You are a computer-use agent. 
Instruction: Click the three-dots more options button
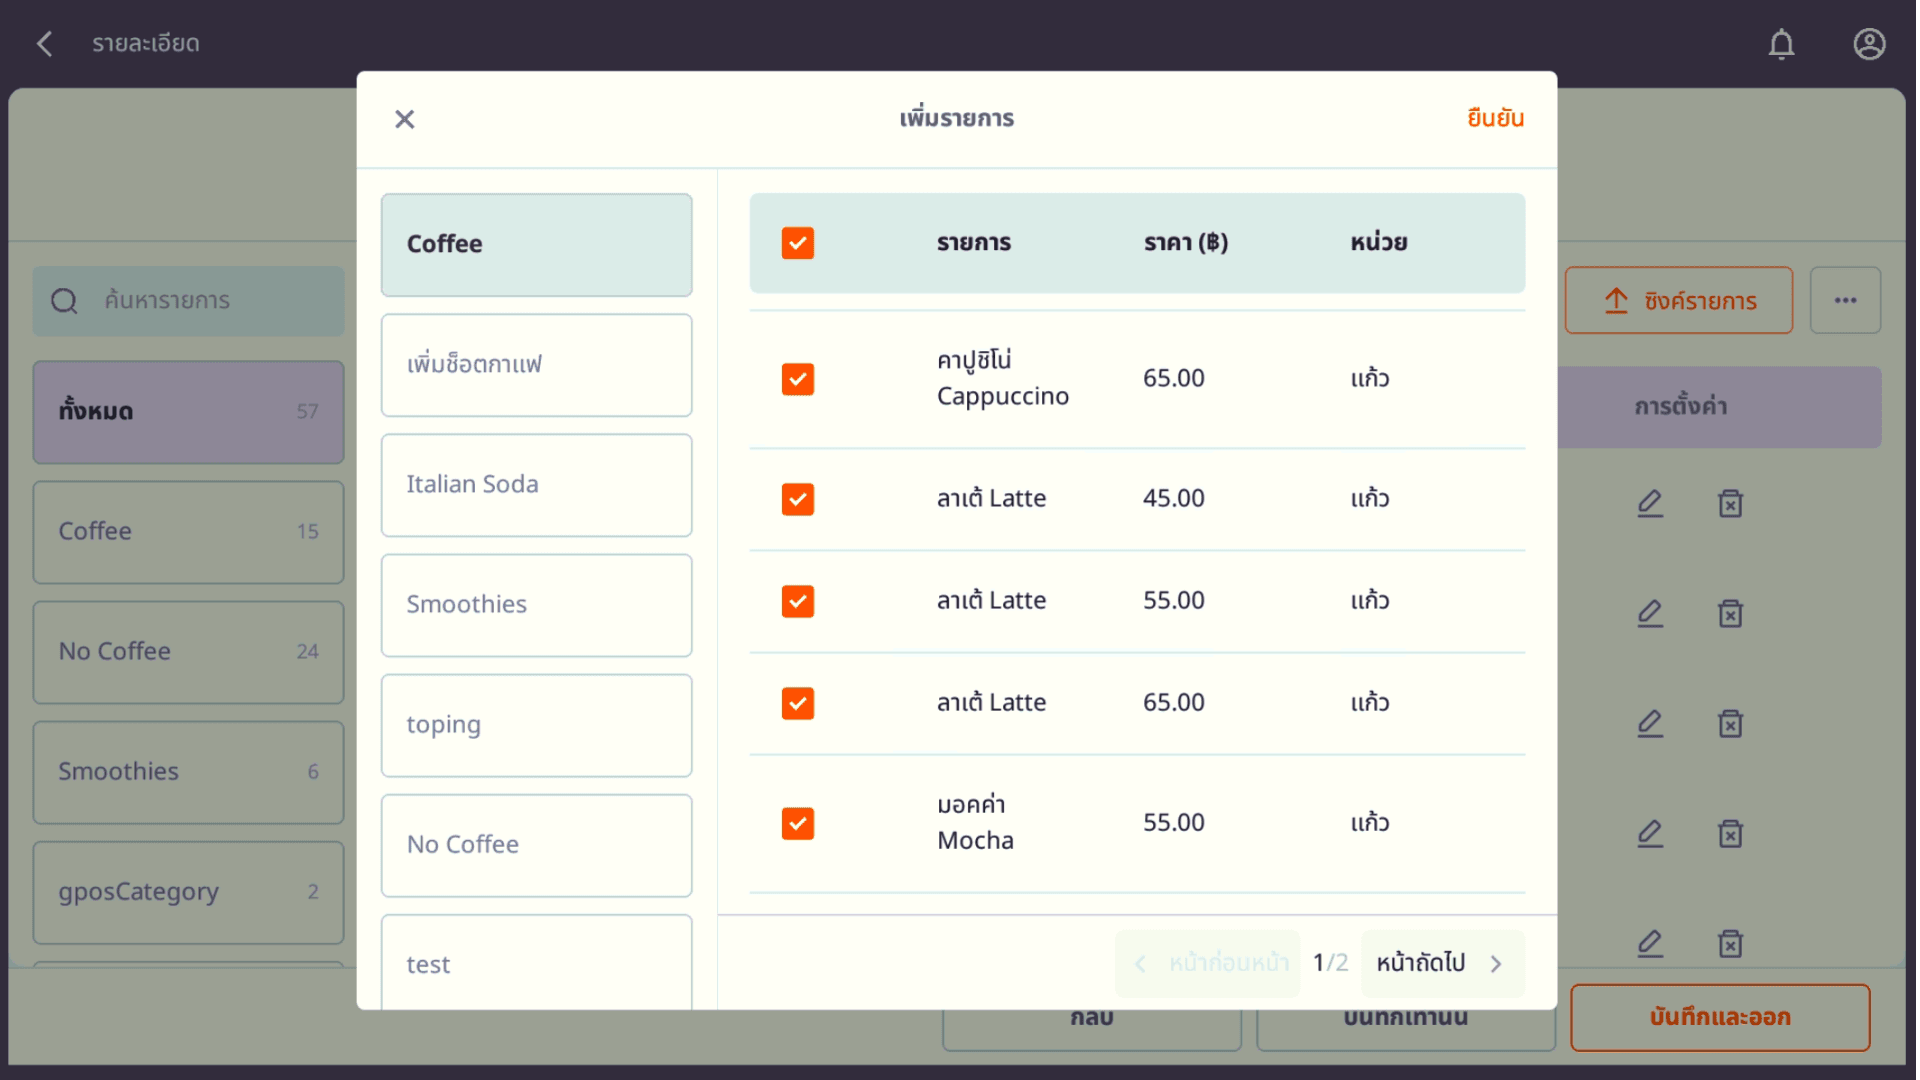coord(1845,300)
